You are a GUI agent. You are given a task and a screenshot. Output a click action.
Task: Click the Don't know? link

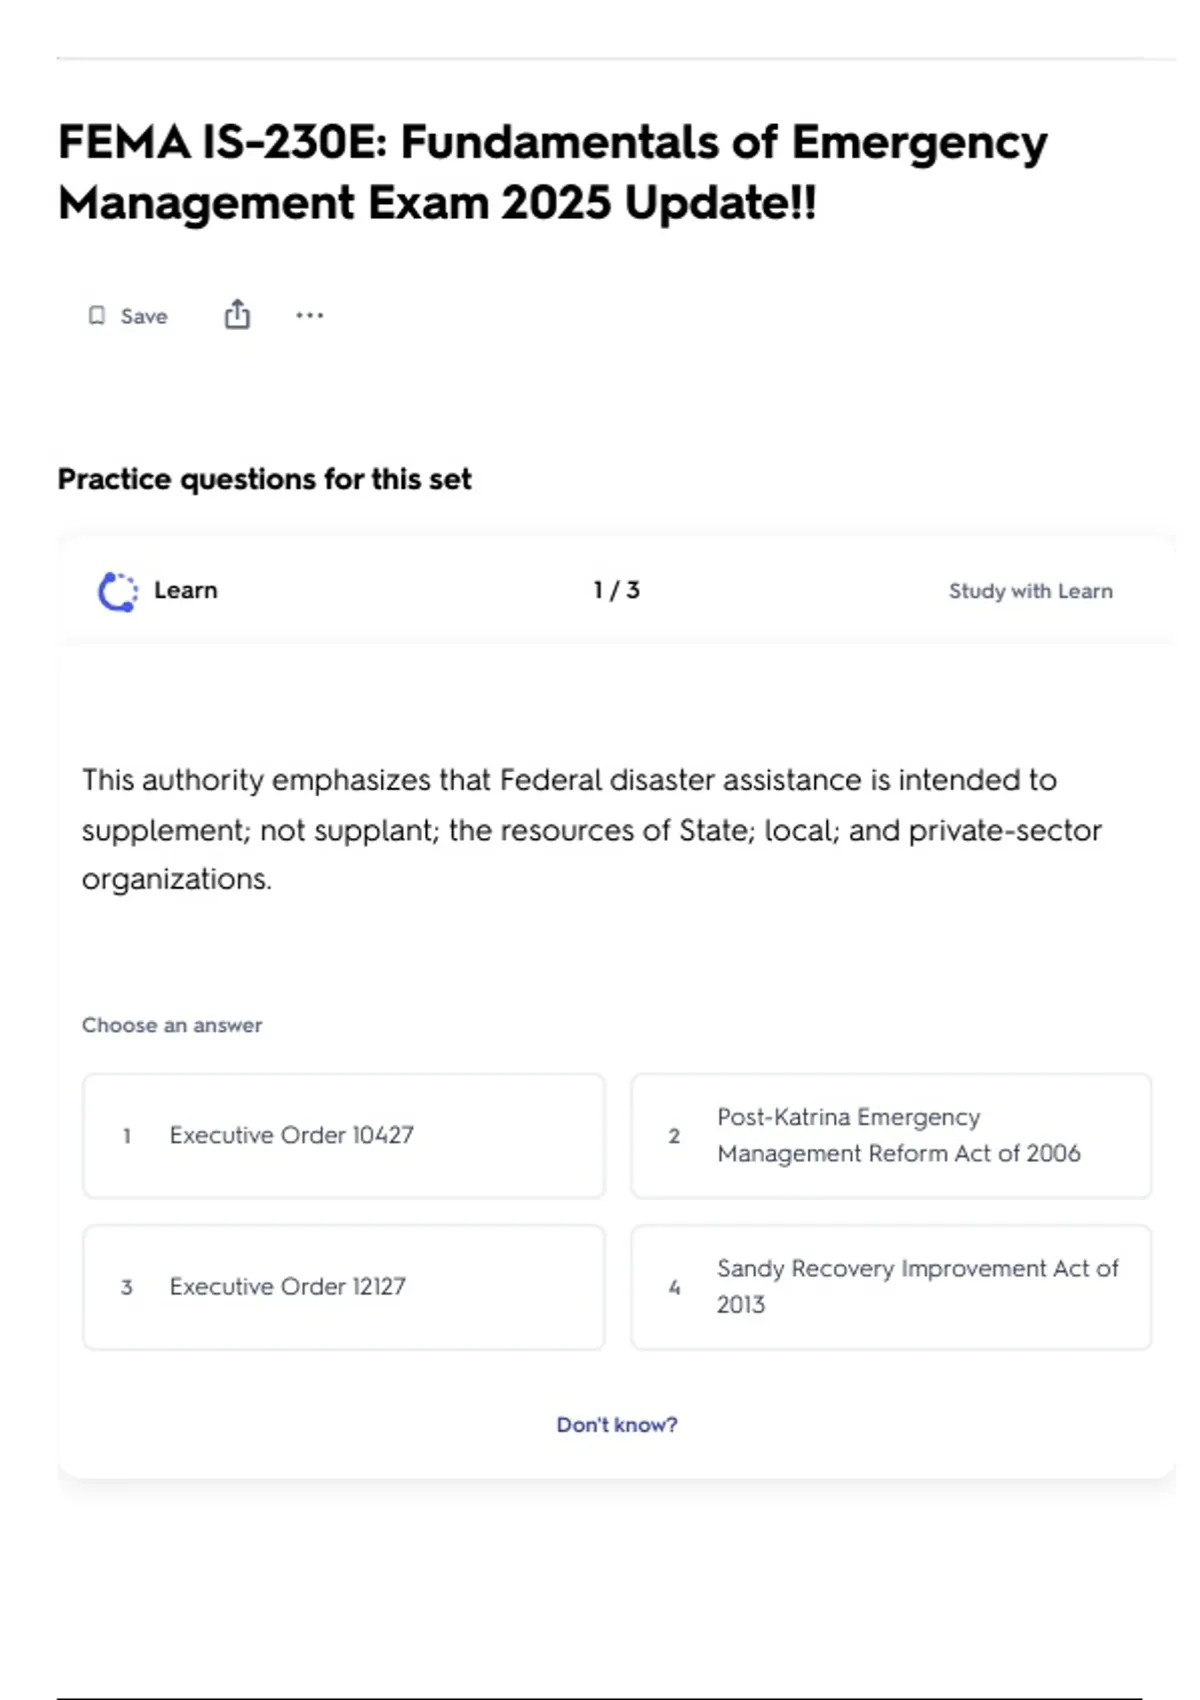(x=617, y=1424)
